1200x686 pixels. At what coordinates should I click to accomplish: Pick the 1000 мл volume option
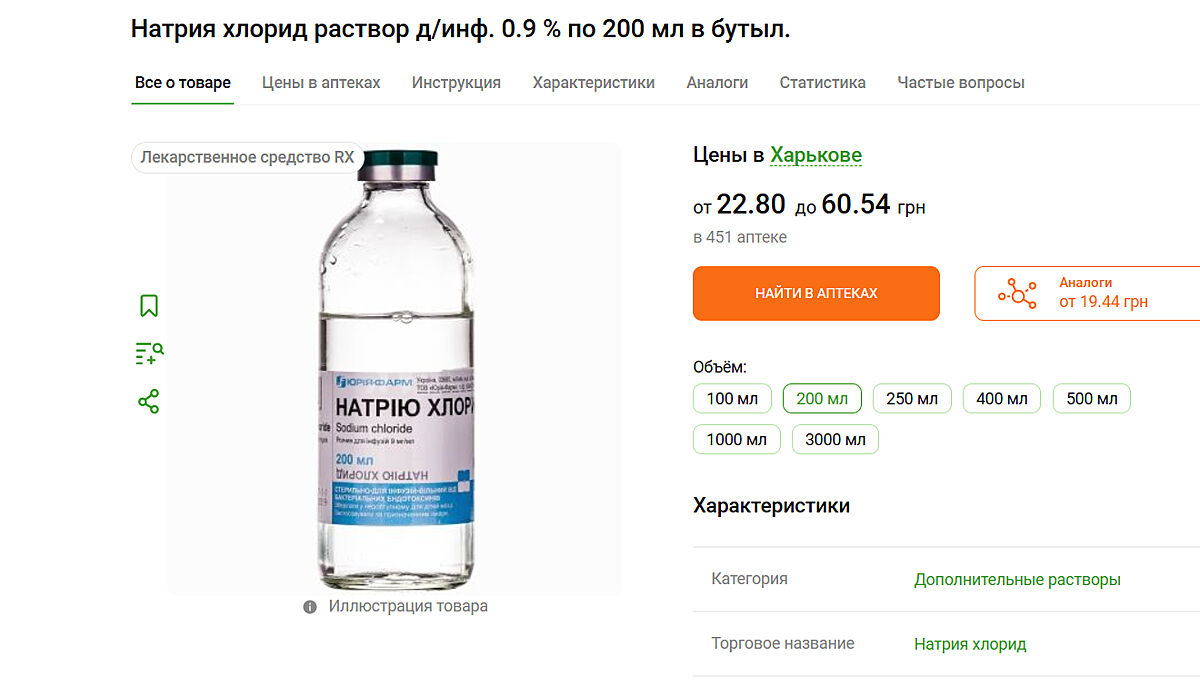pos(737,439)
